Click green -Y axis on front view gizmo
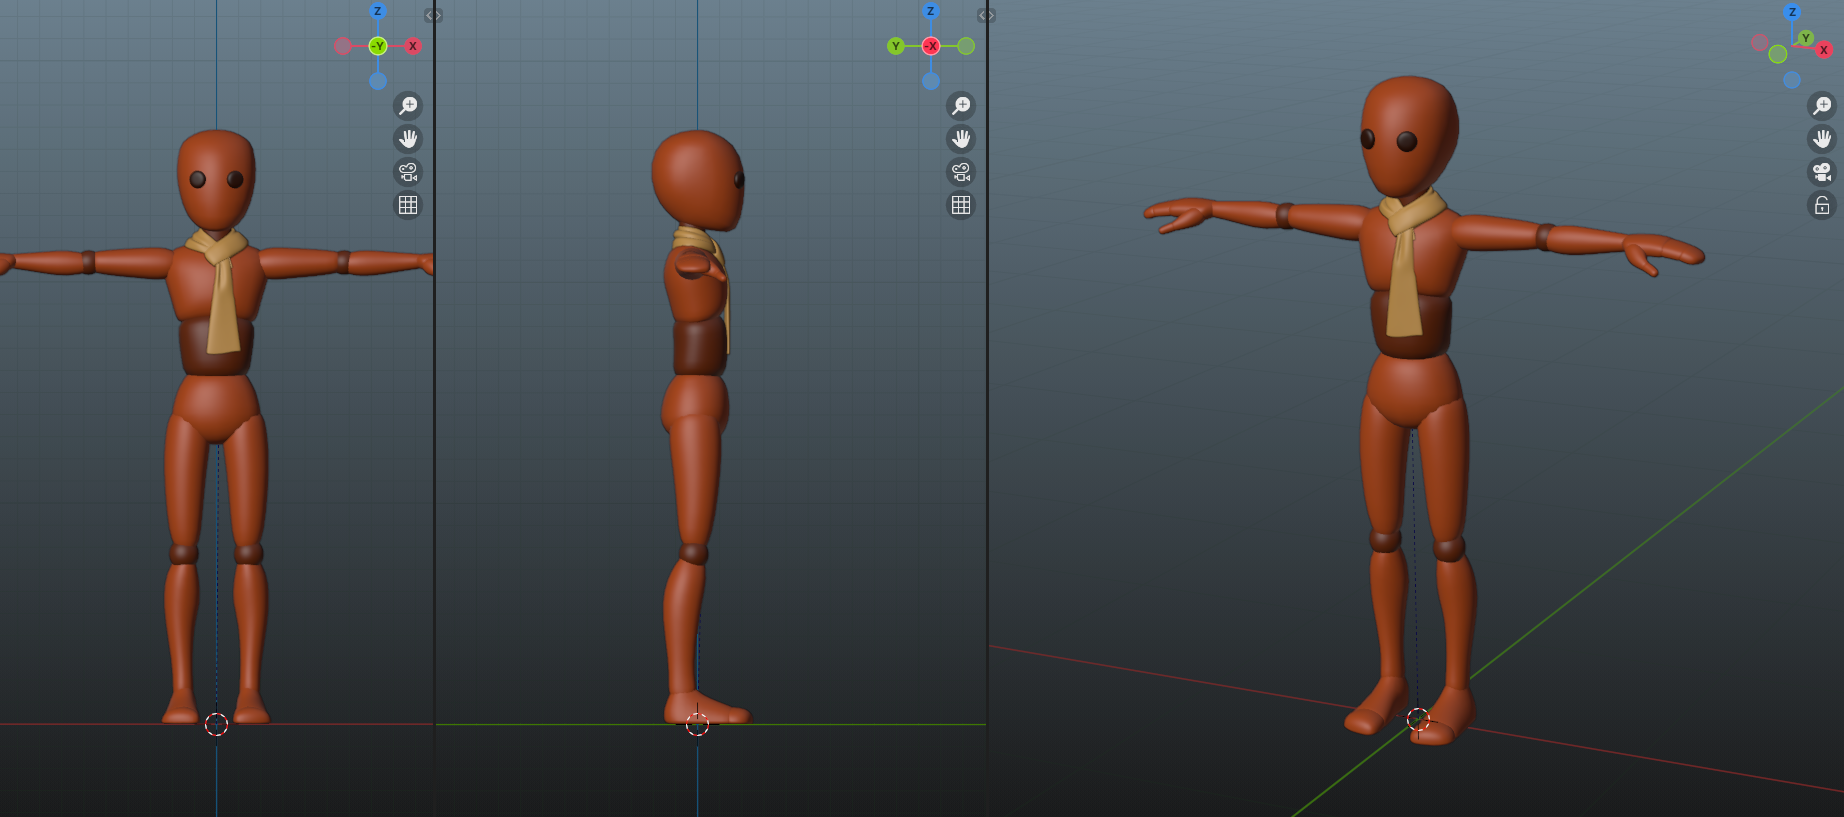 (x=378, y=46)
